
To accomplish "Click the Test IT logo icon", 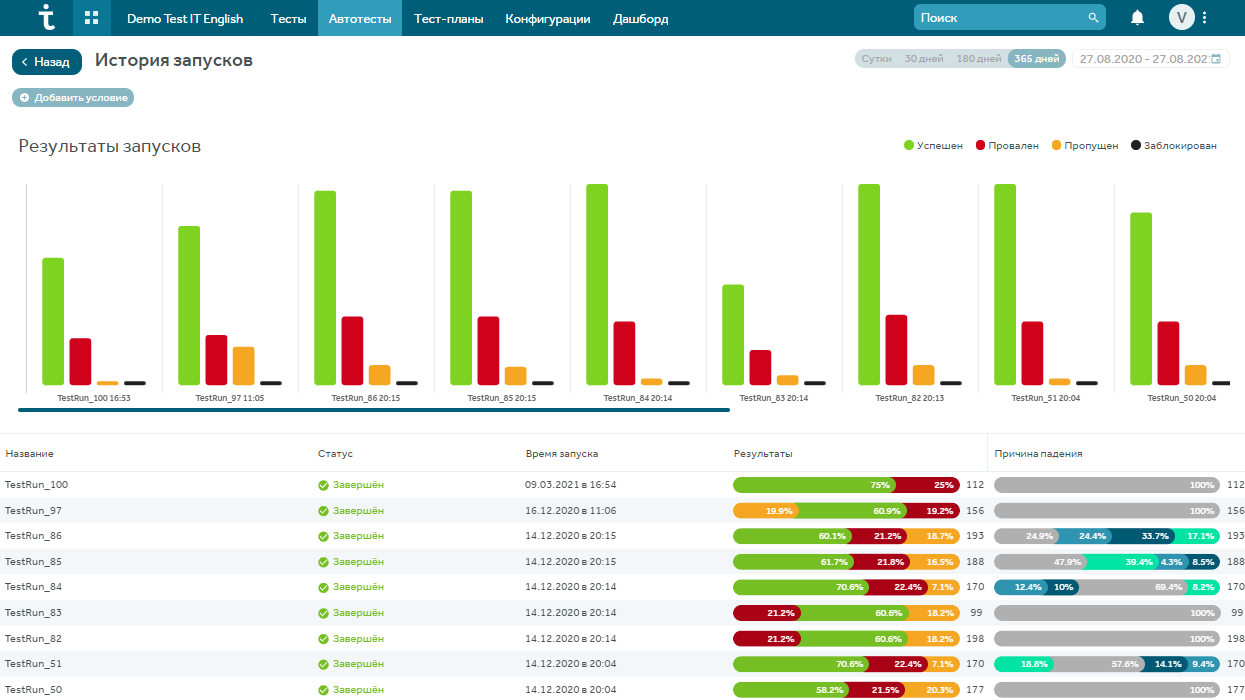I will click(47, 17).
